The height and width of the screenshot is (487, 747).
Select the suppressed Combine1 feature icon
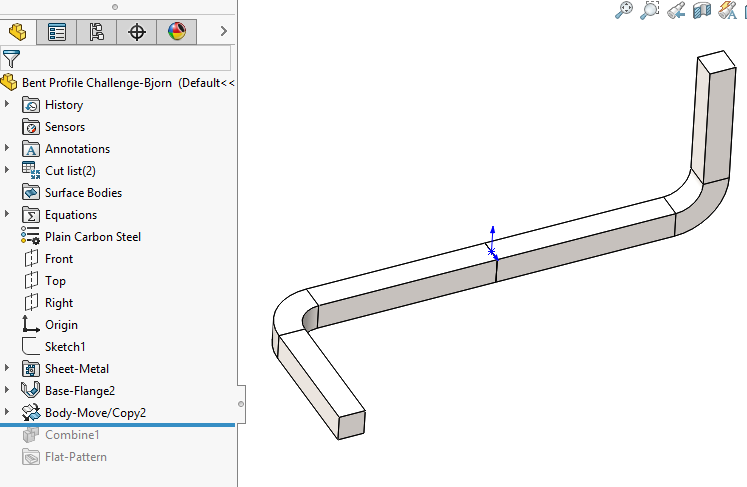coord(31,435)
